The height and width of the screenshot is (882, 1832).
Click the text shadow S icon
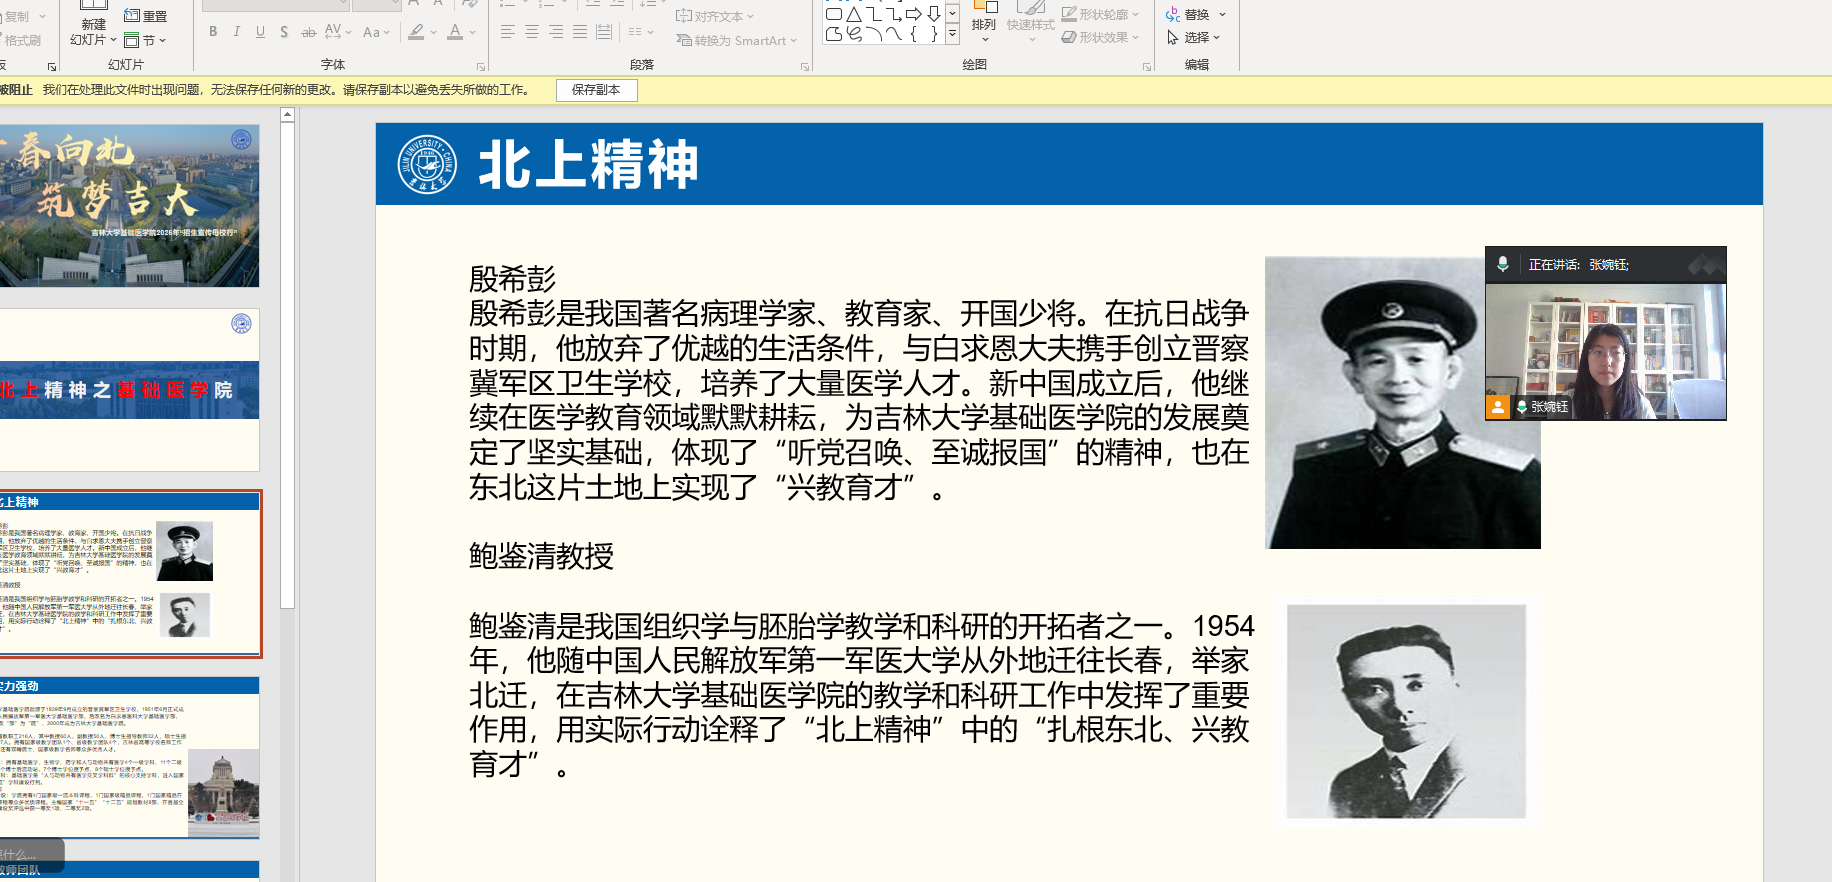click(284, 32)
